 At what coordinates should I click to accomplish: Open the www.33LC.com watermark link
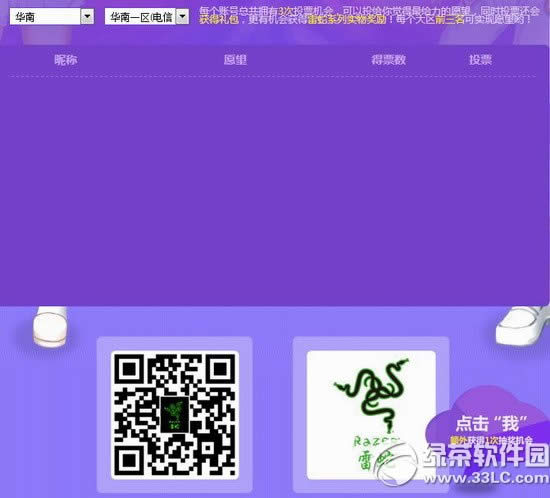tap(487, 478)
